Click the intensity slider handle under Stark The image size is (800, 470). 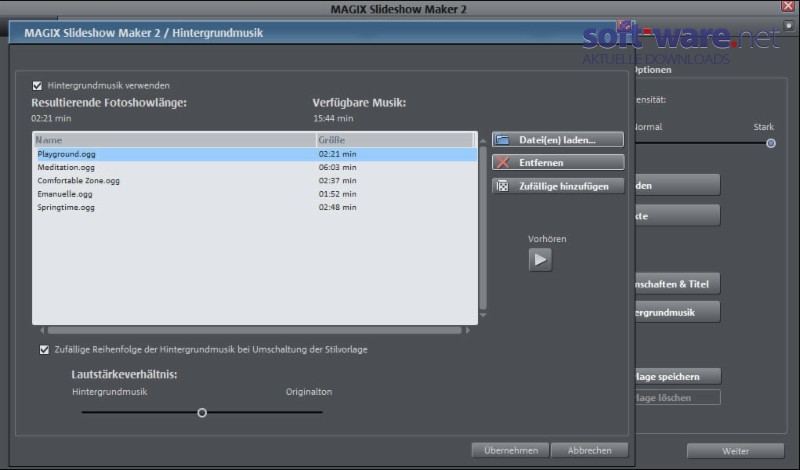[x=771, y=143]
